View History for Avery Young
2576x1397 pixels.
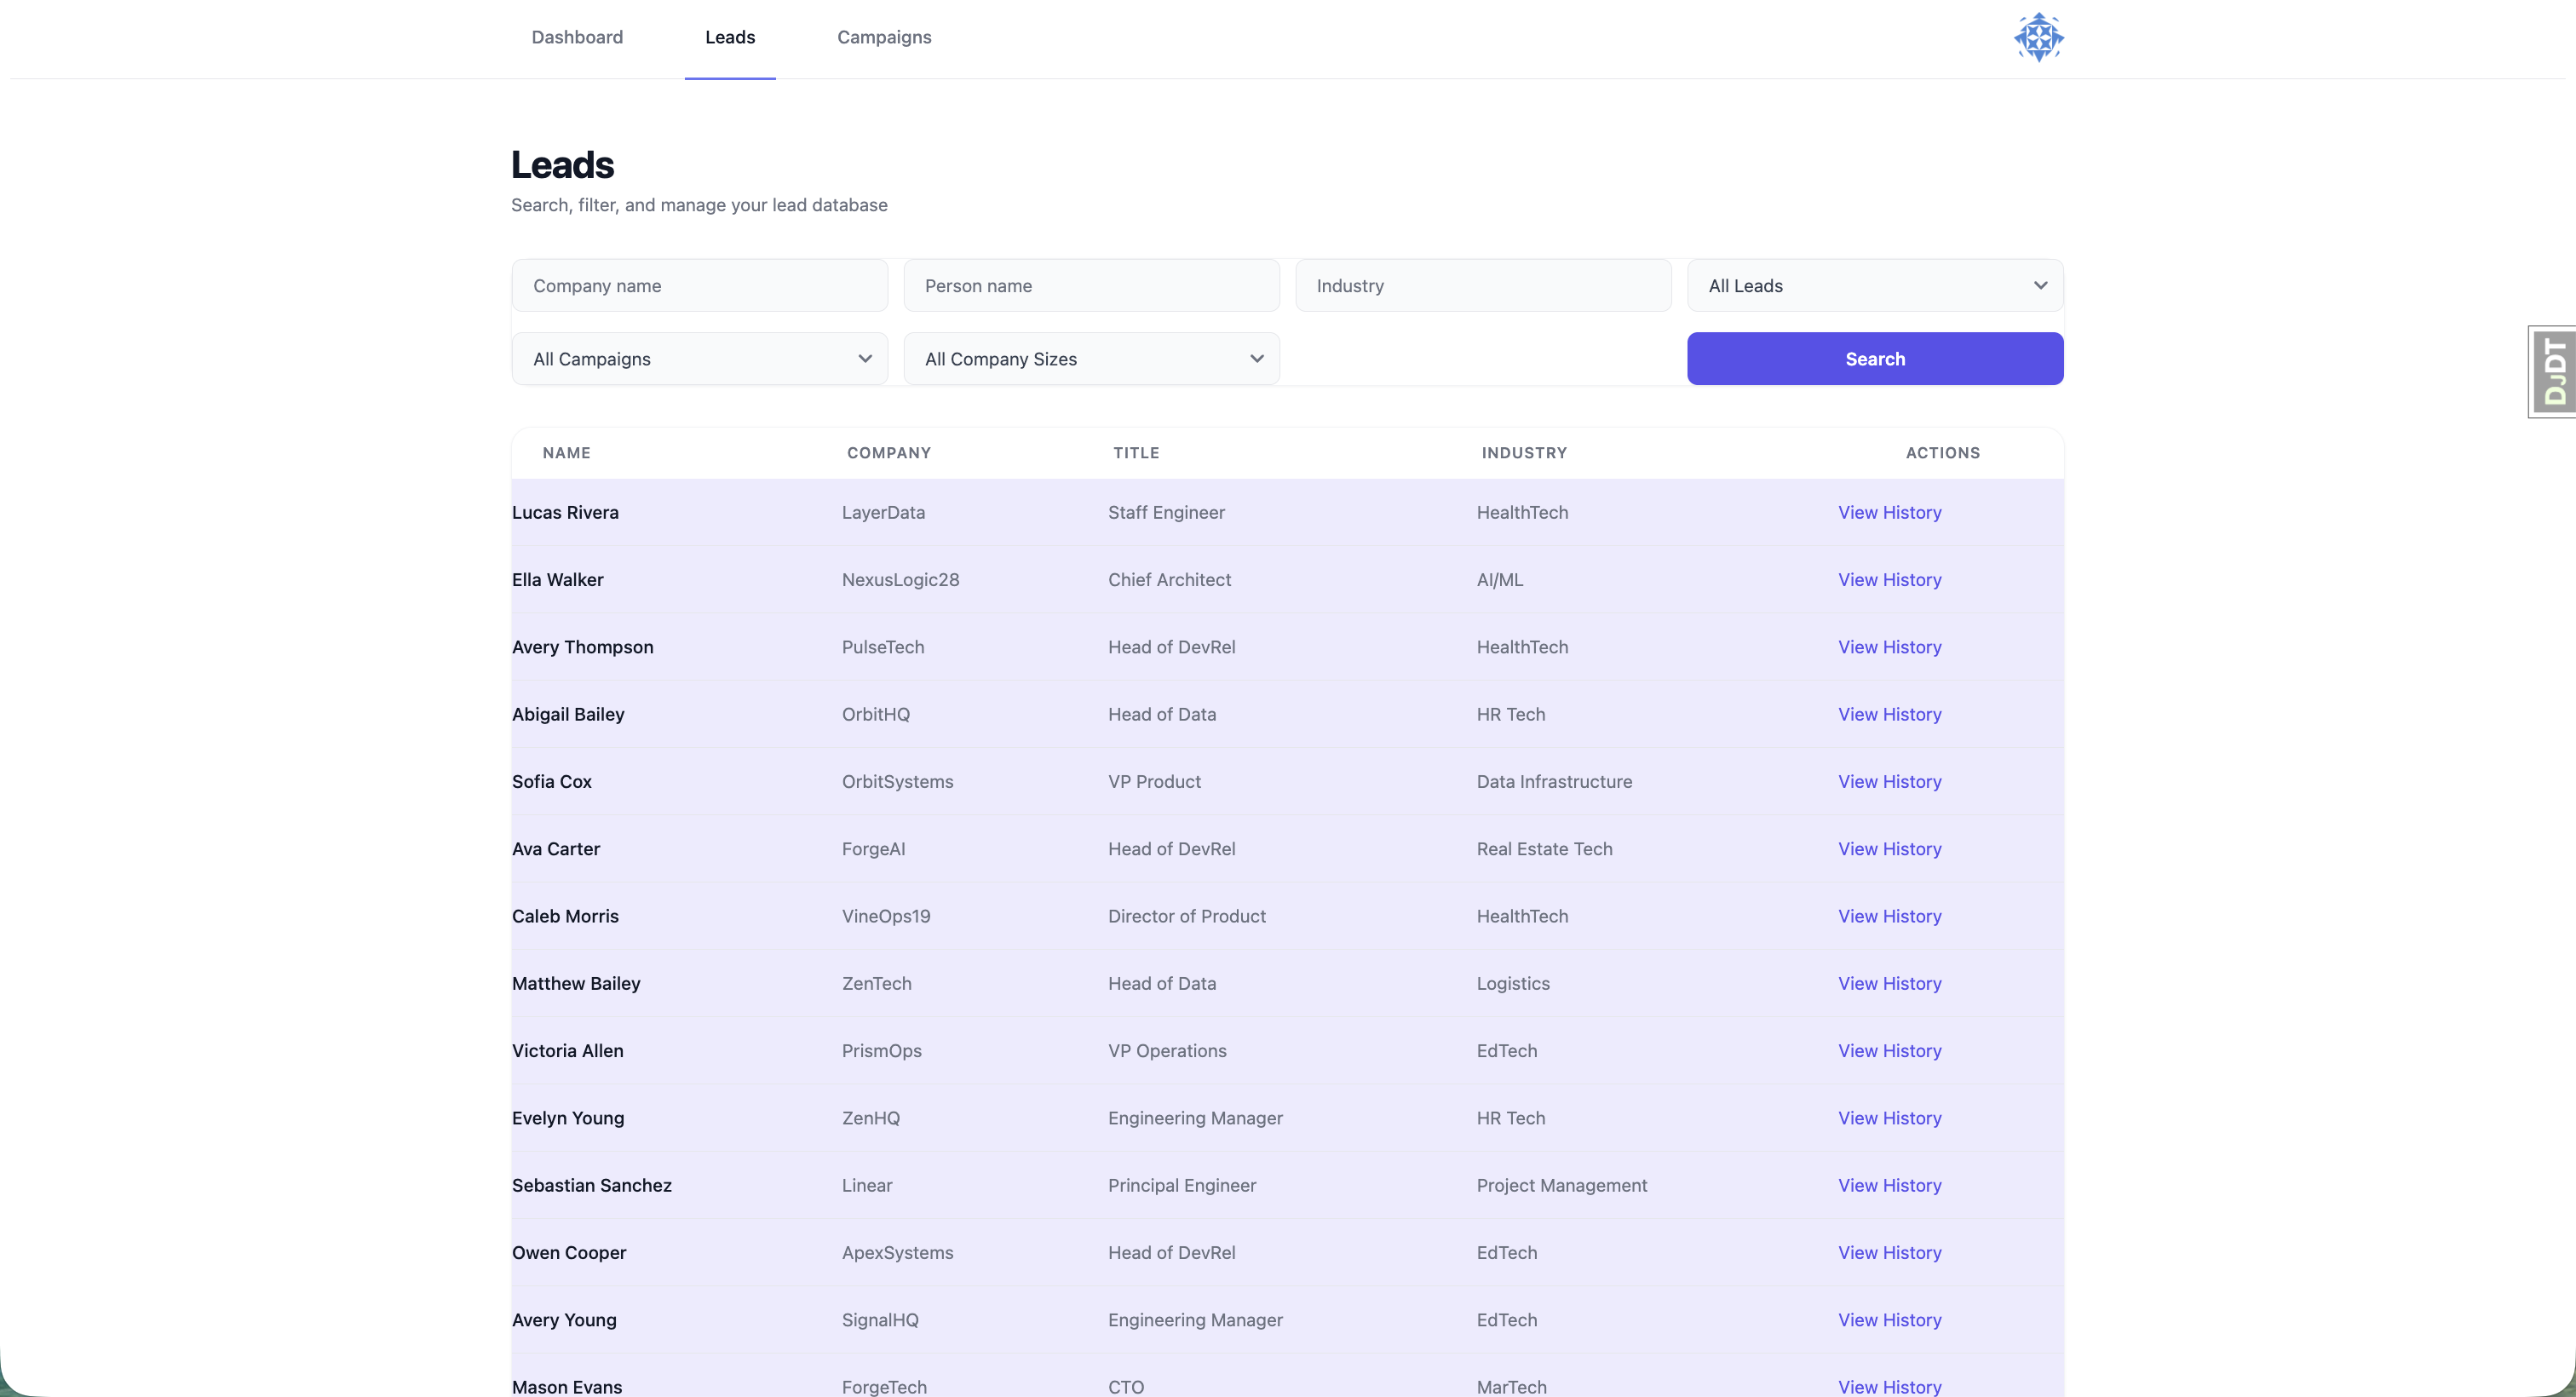[1889, 1319]
